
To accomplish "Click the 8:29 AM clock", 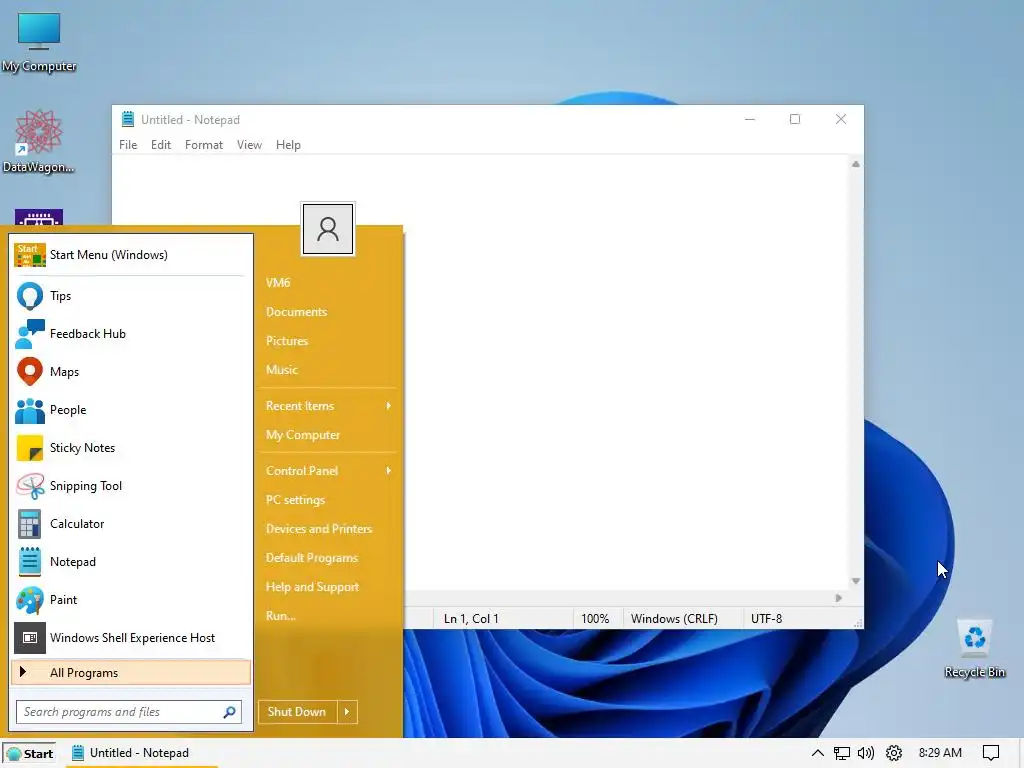I will click(940, 753).
